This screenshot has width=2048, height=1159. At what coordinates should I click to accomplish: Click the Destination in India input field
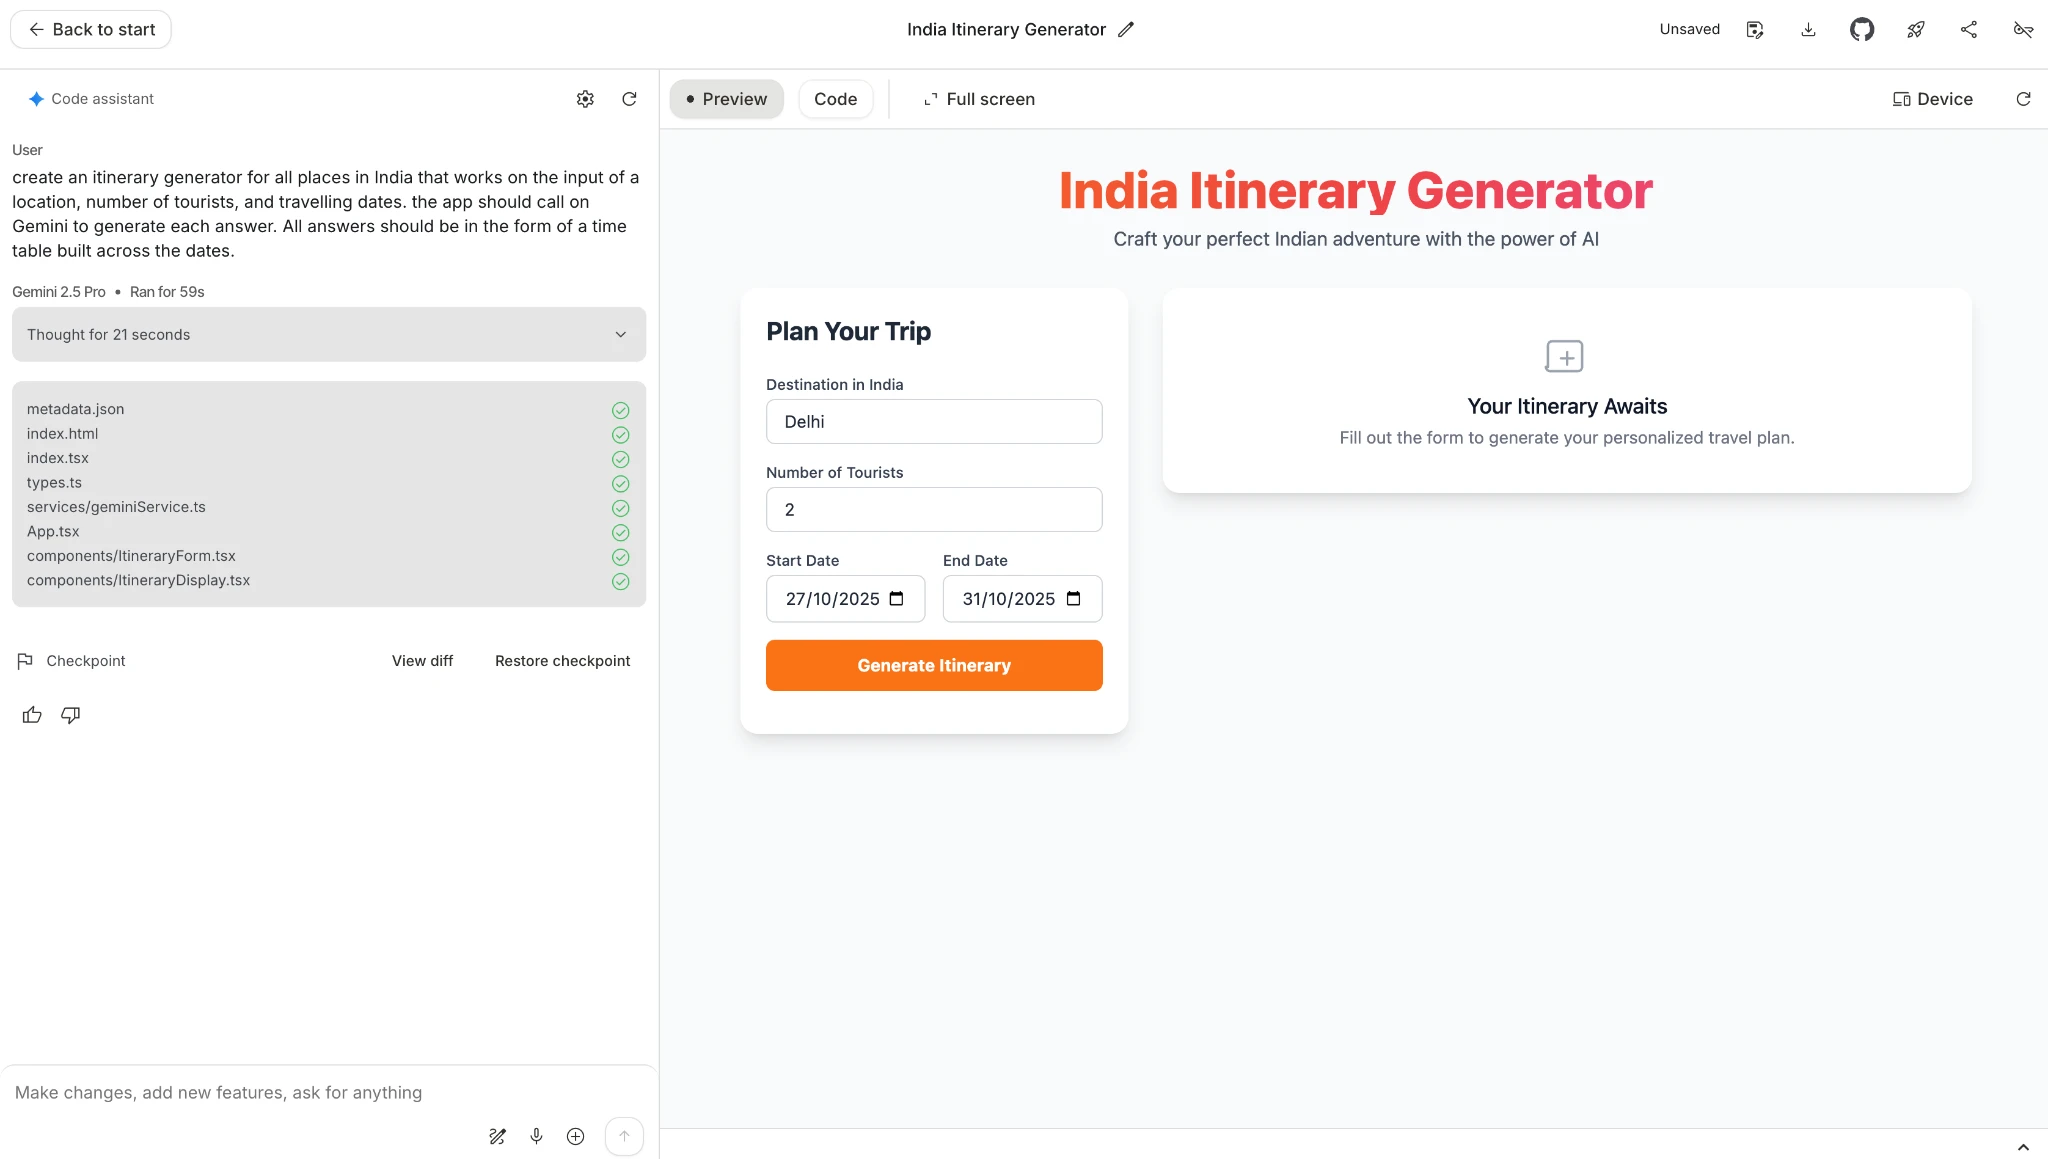pos(933,422)
